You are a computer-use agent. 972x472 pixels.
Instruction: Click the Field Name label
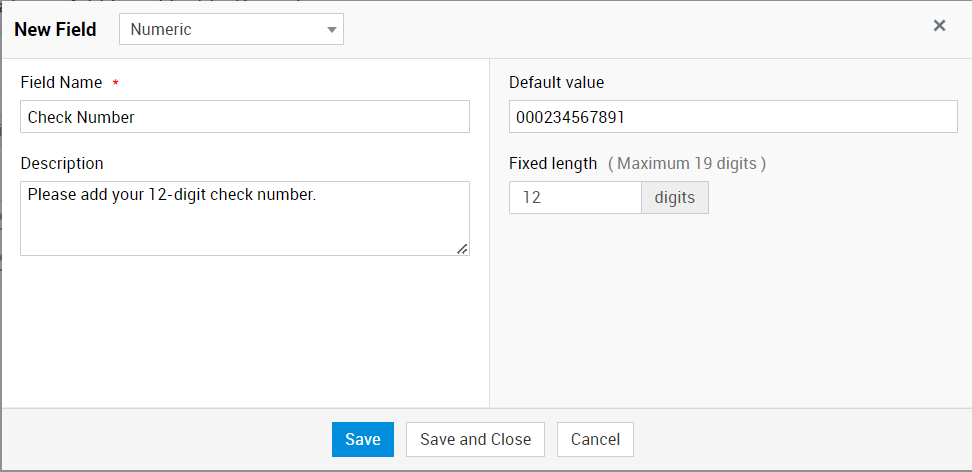pyautogui.click(x=61, y=83)
